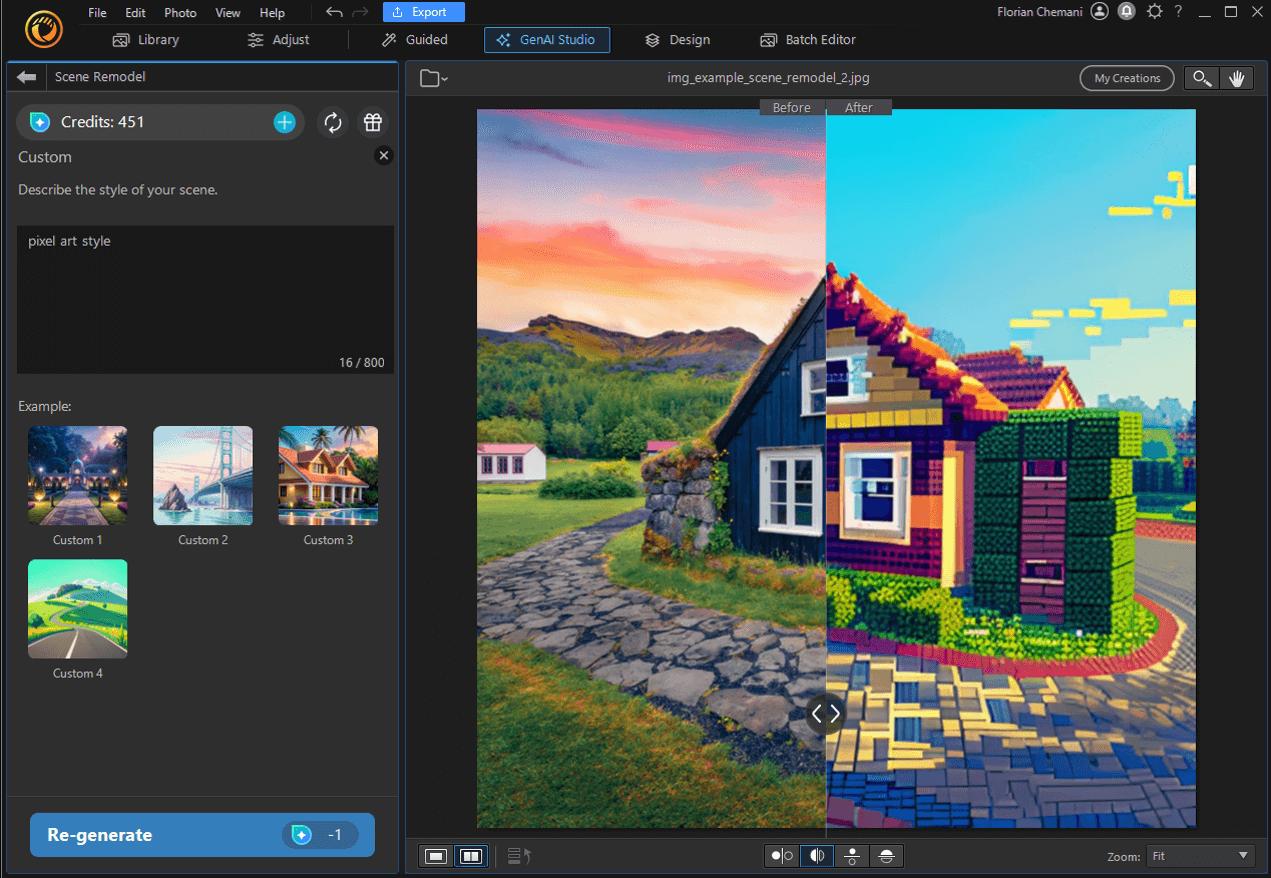Open the Zoom level dropdown showing Fit
This screenshot has height=878, width=1271.
click(x=1200, y=855)
